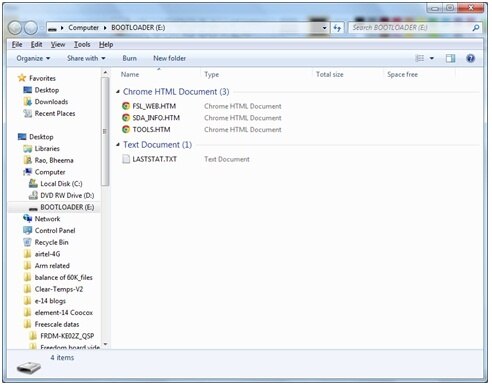Image resolution: width=492 pixels, height=385 pixels.
Task: Click the text file icon of LASTSTAT.TXT
Action: coord(126,159)
